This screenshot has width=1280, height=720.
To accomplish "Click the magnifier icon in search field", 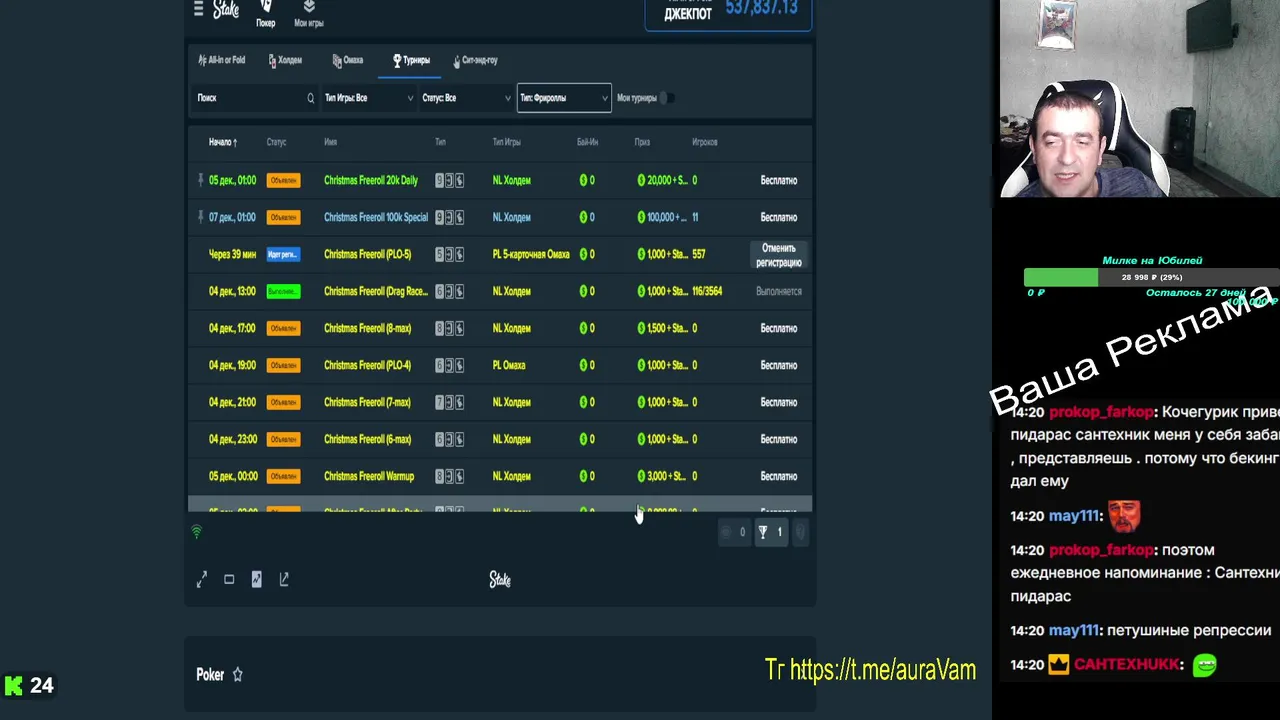I will click(x=310, y=98).
